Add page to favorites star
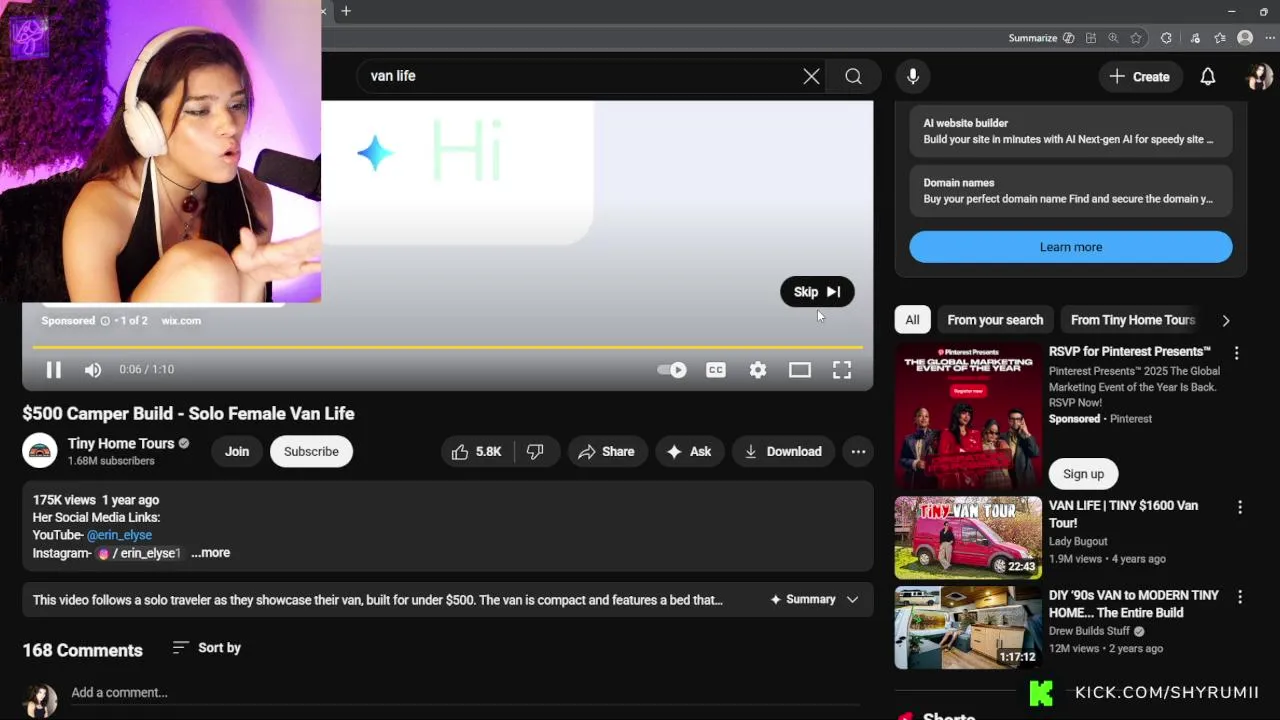1280x720 pixels. (1136, 38)
